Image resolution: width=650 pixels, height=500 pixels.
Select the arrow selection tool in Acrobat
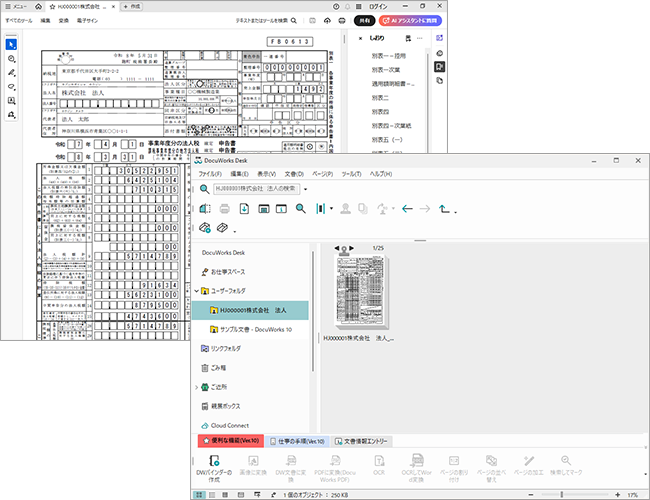(x=11, y=44)
